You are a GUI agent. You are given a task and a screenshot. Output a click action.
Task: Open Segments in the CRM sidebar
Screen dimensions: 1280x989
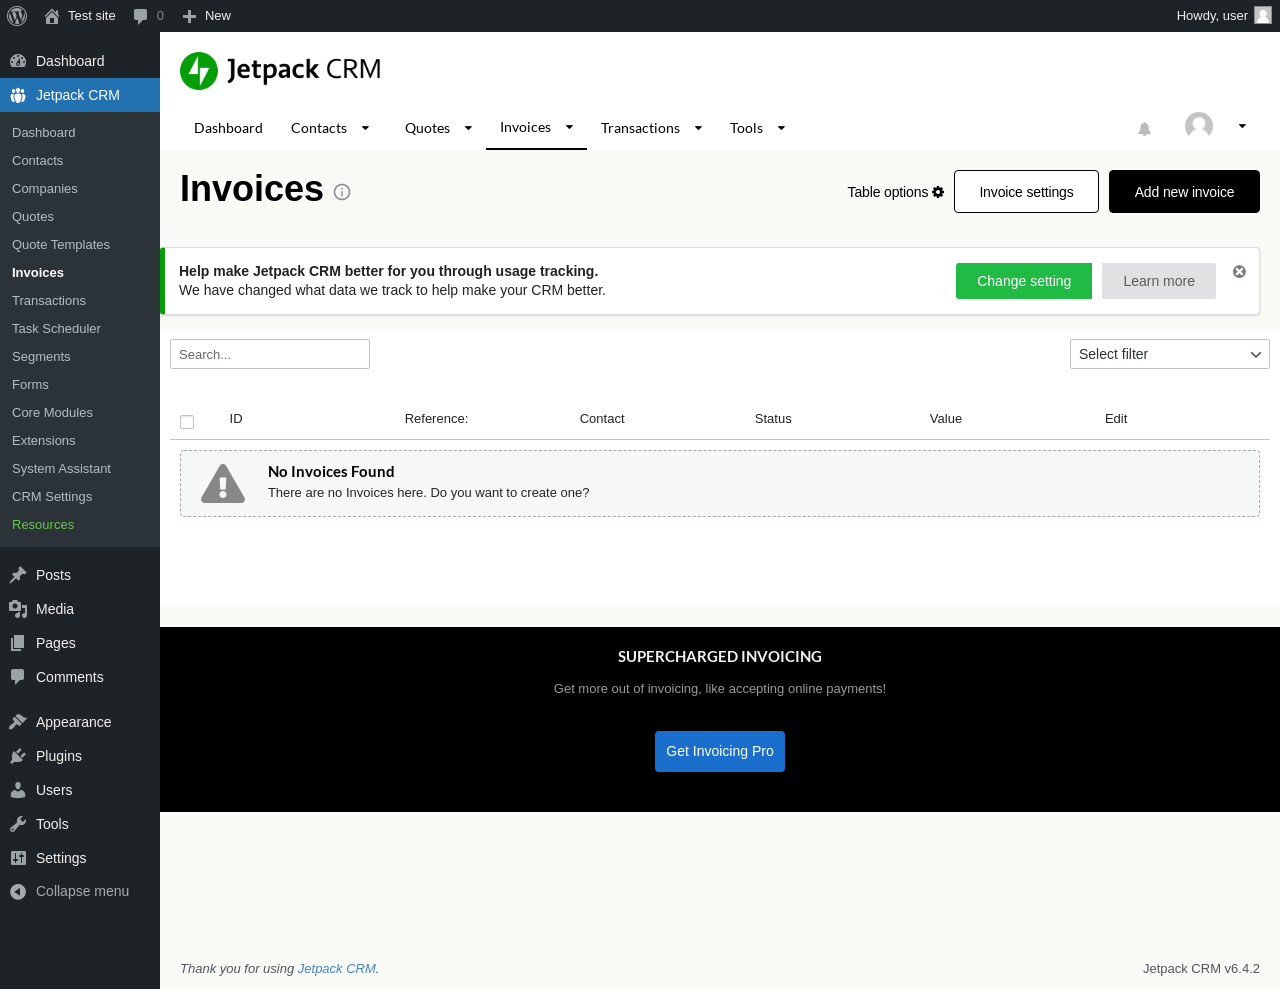41,356
